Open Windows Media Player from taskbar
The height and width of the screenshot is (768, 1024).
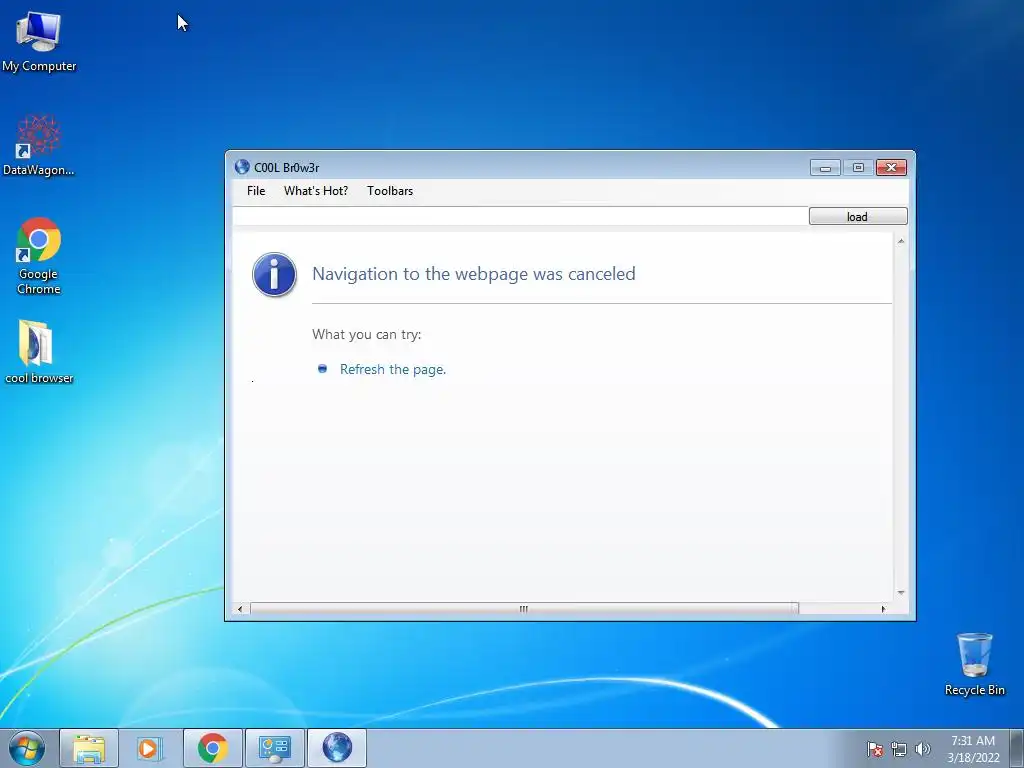point(150,748)
